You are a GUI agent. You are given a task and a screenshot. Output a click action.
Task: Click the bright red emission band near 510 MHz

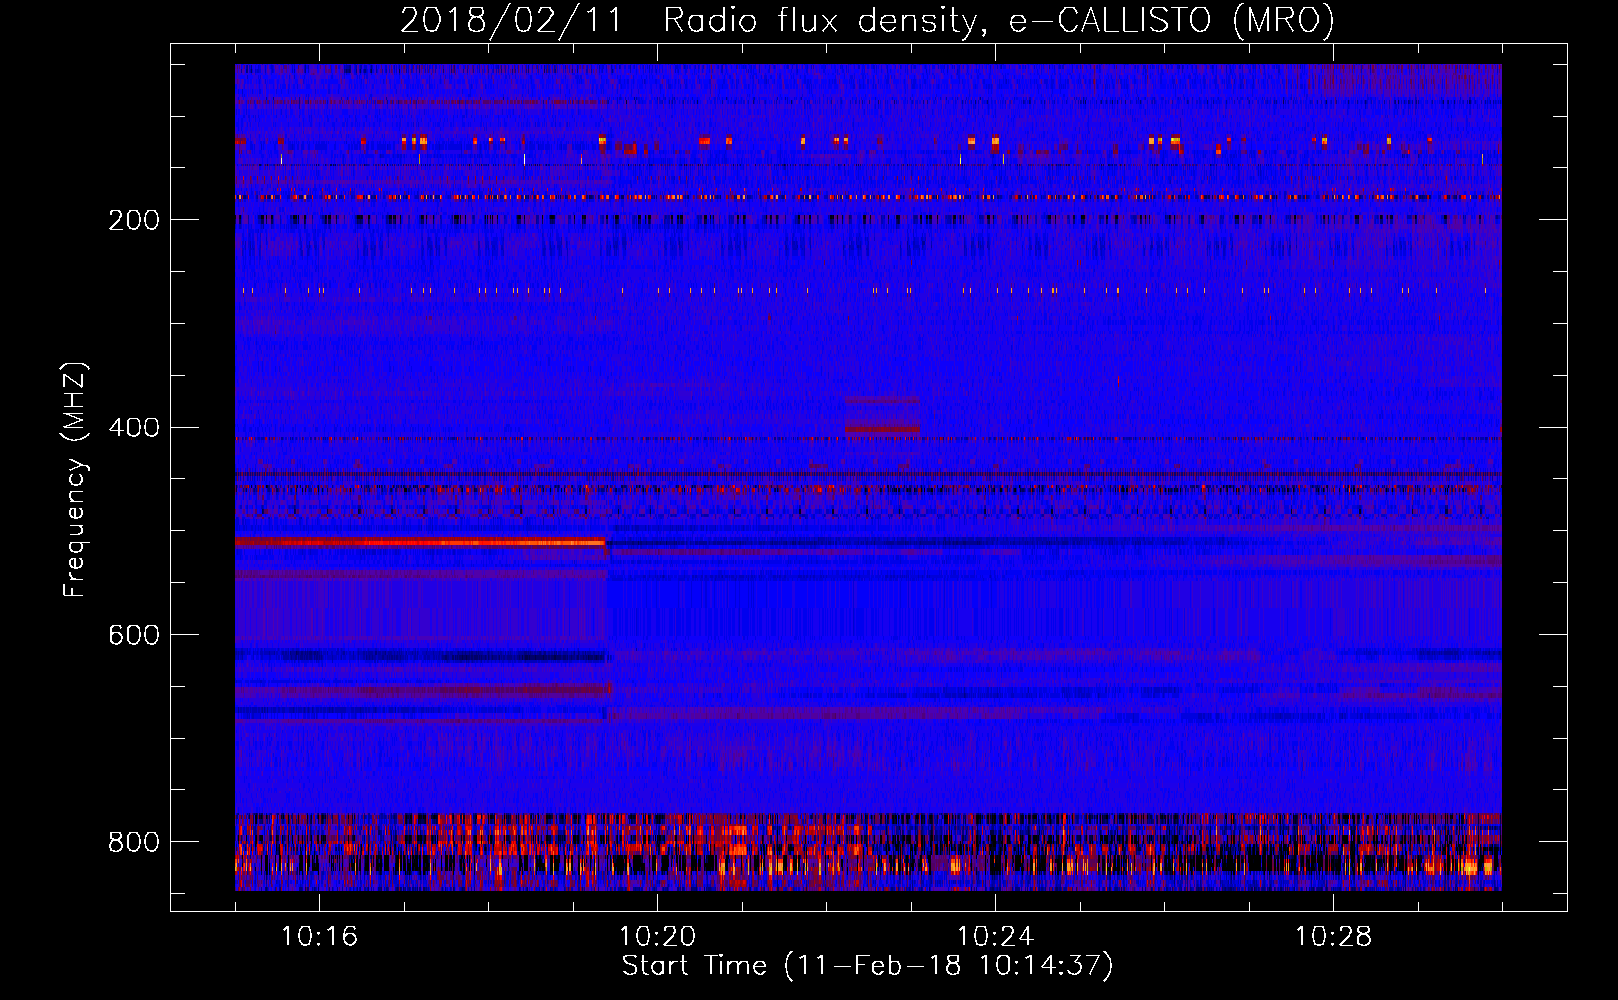click(421, 542)
